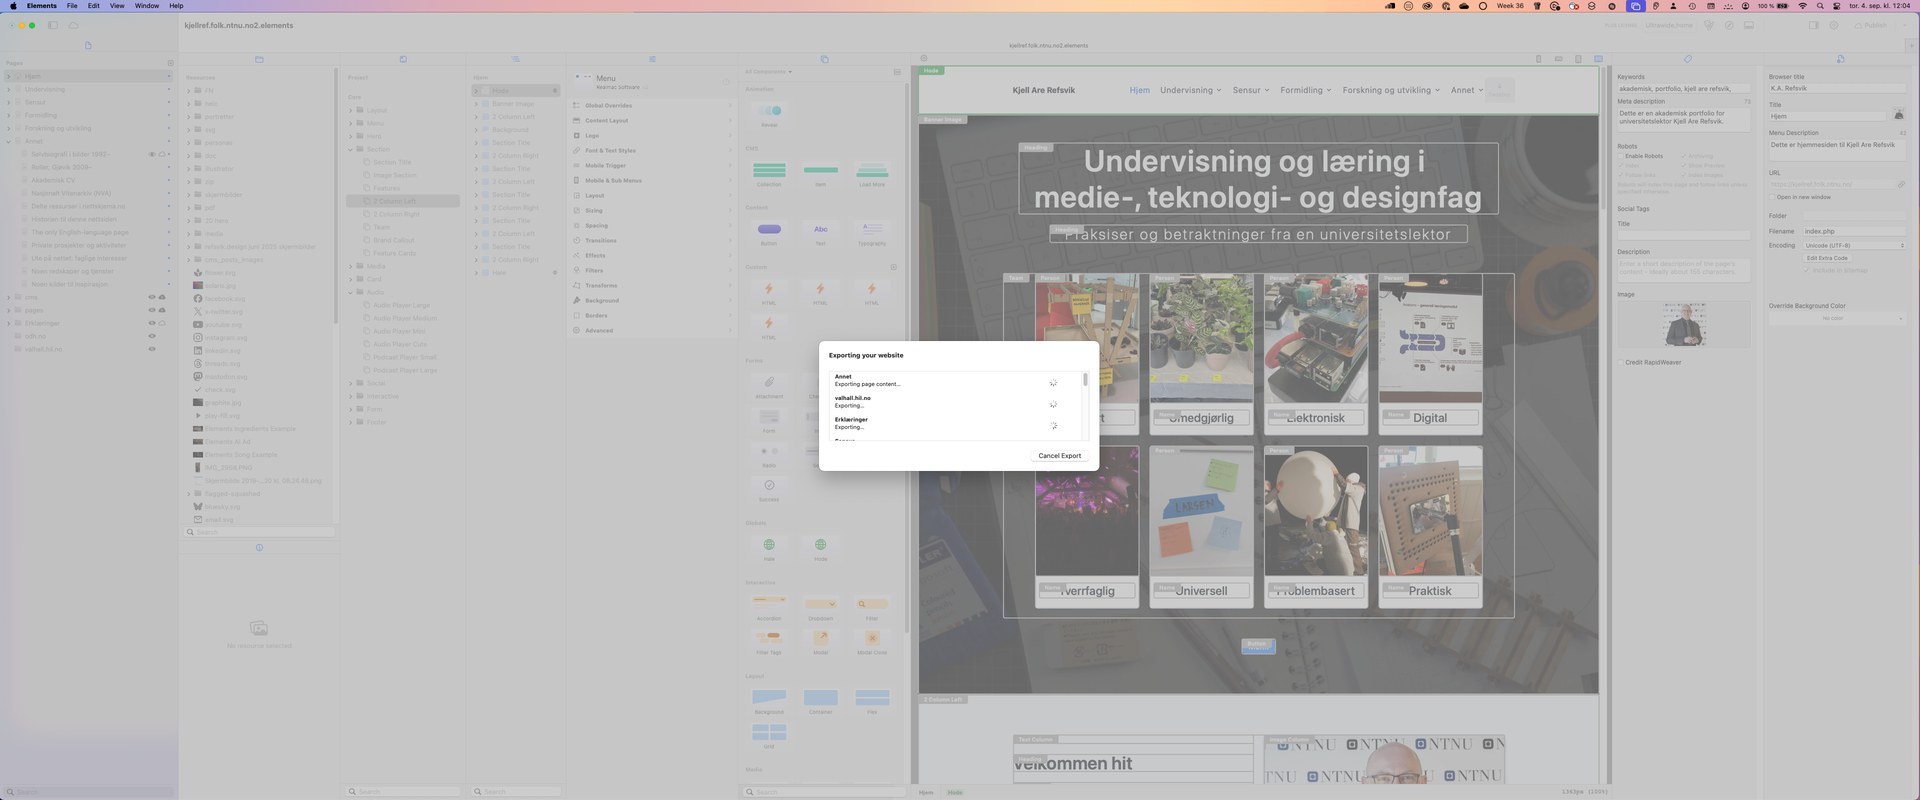
Task: Expand the Media folder in the Project list
Action: 351,266
